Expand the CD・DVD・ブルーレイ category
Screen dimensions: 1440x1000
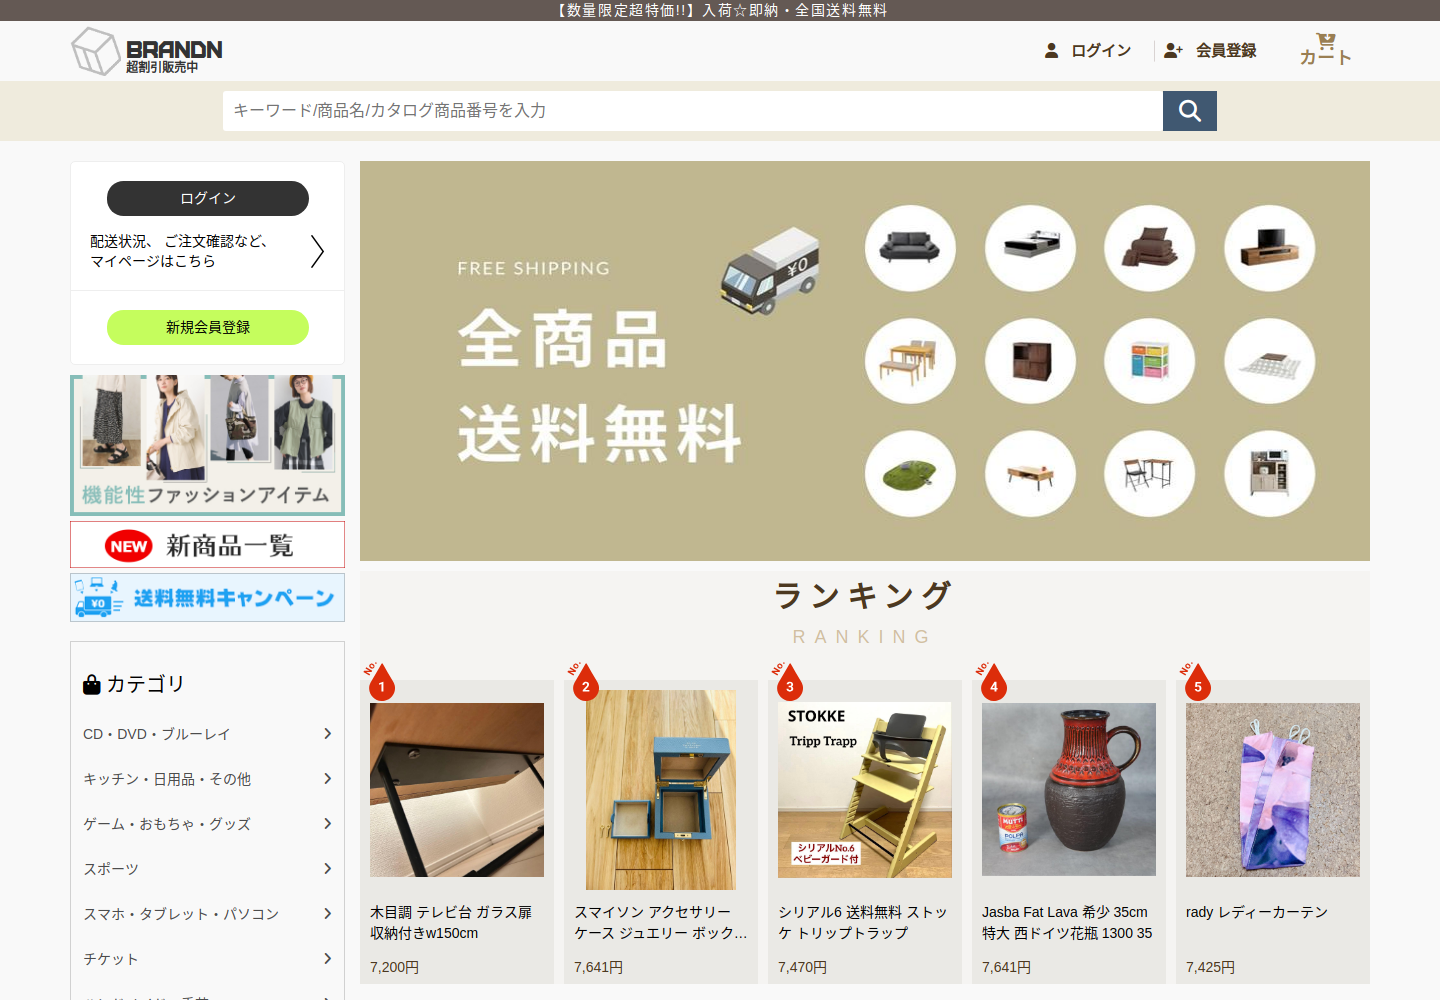pos(208,734)
